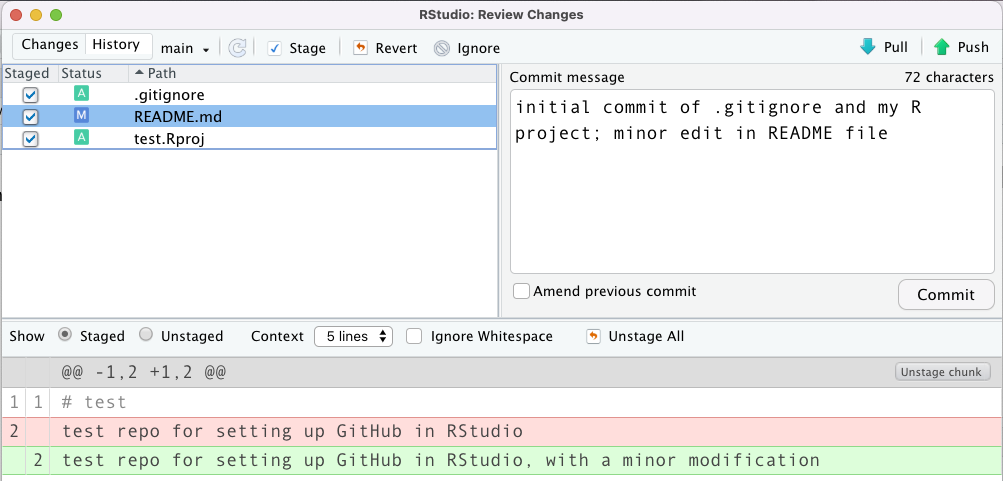Screen dimensions: 1003x481
Task: Toggle the Ignore Whitespace checkbox
Action: click(x=414, y=336)
